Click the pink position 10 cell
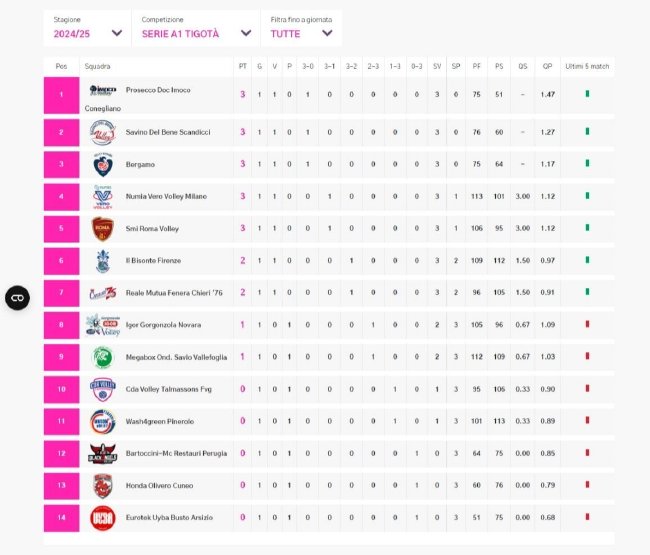 tap(61, 389)
